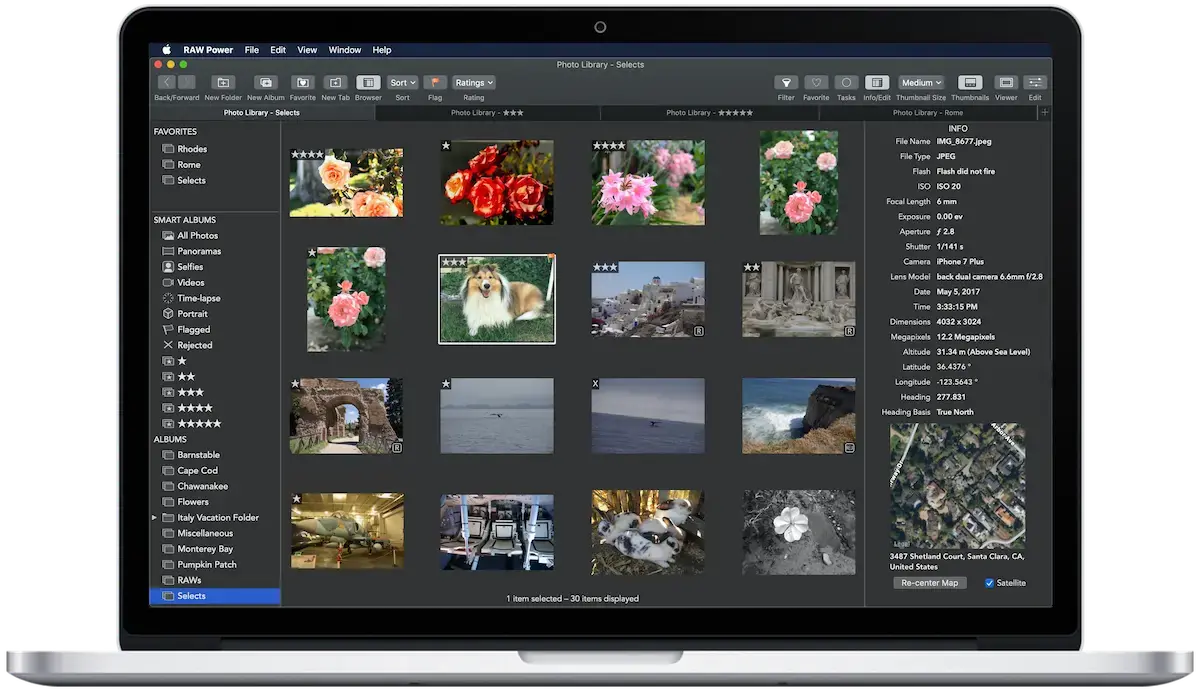
Task: Click the Flag icon in the toolbar
Action: click(x=435, y=84)
